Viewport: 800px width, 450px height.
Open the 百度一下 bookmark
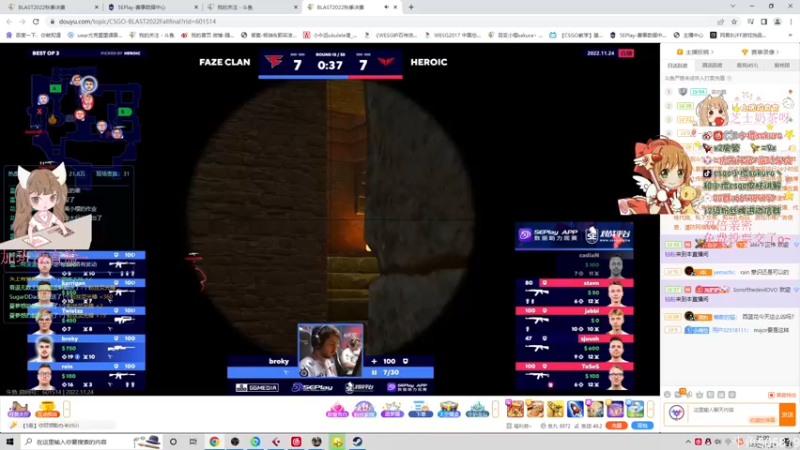pos(34,35)
